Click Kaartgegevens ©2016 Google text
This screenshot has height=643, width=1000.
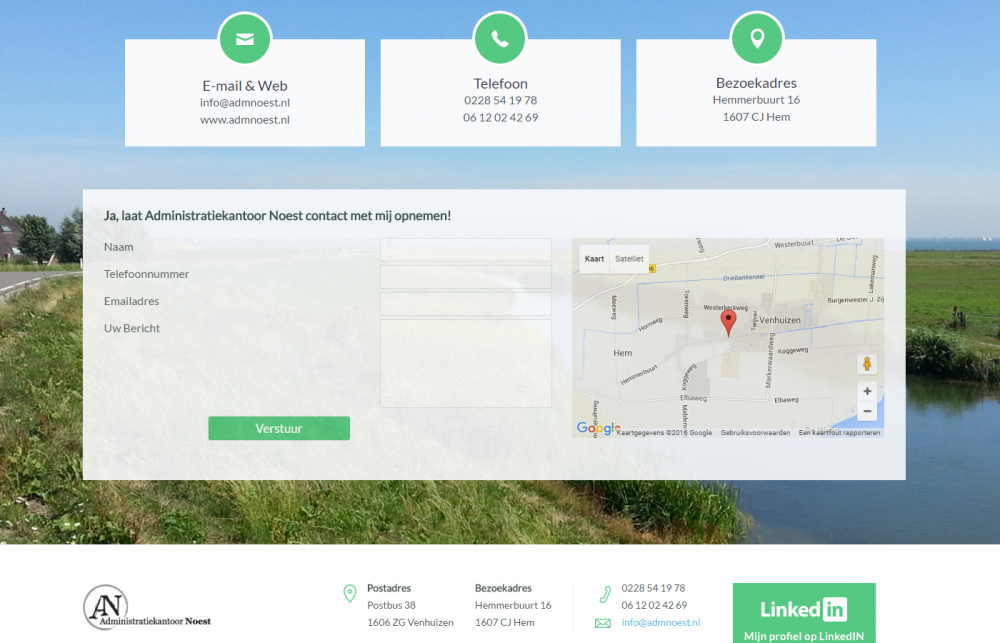click(665, 432)
